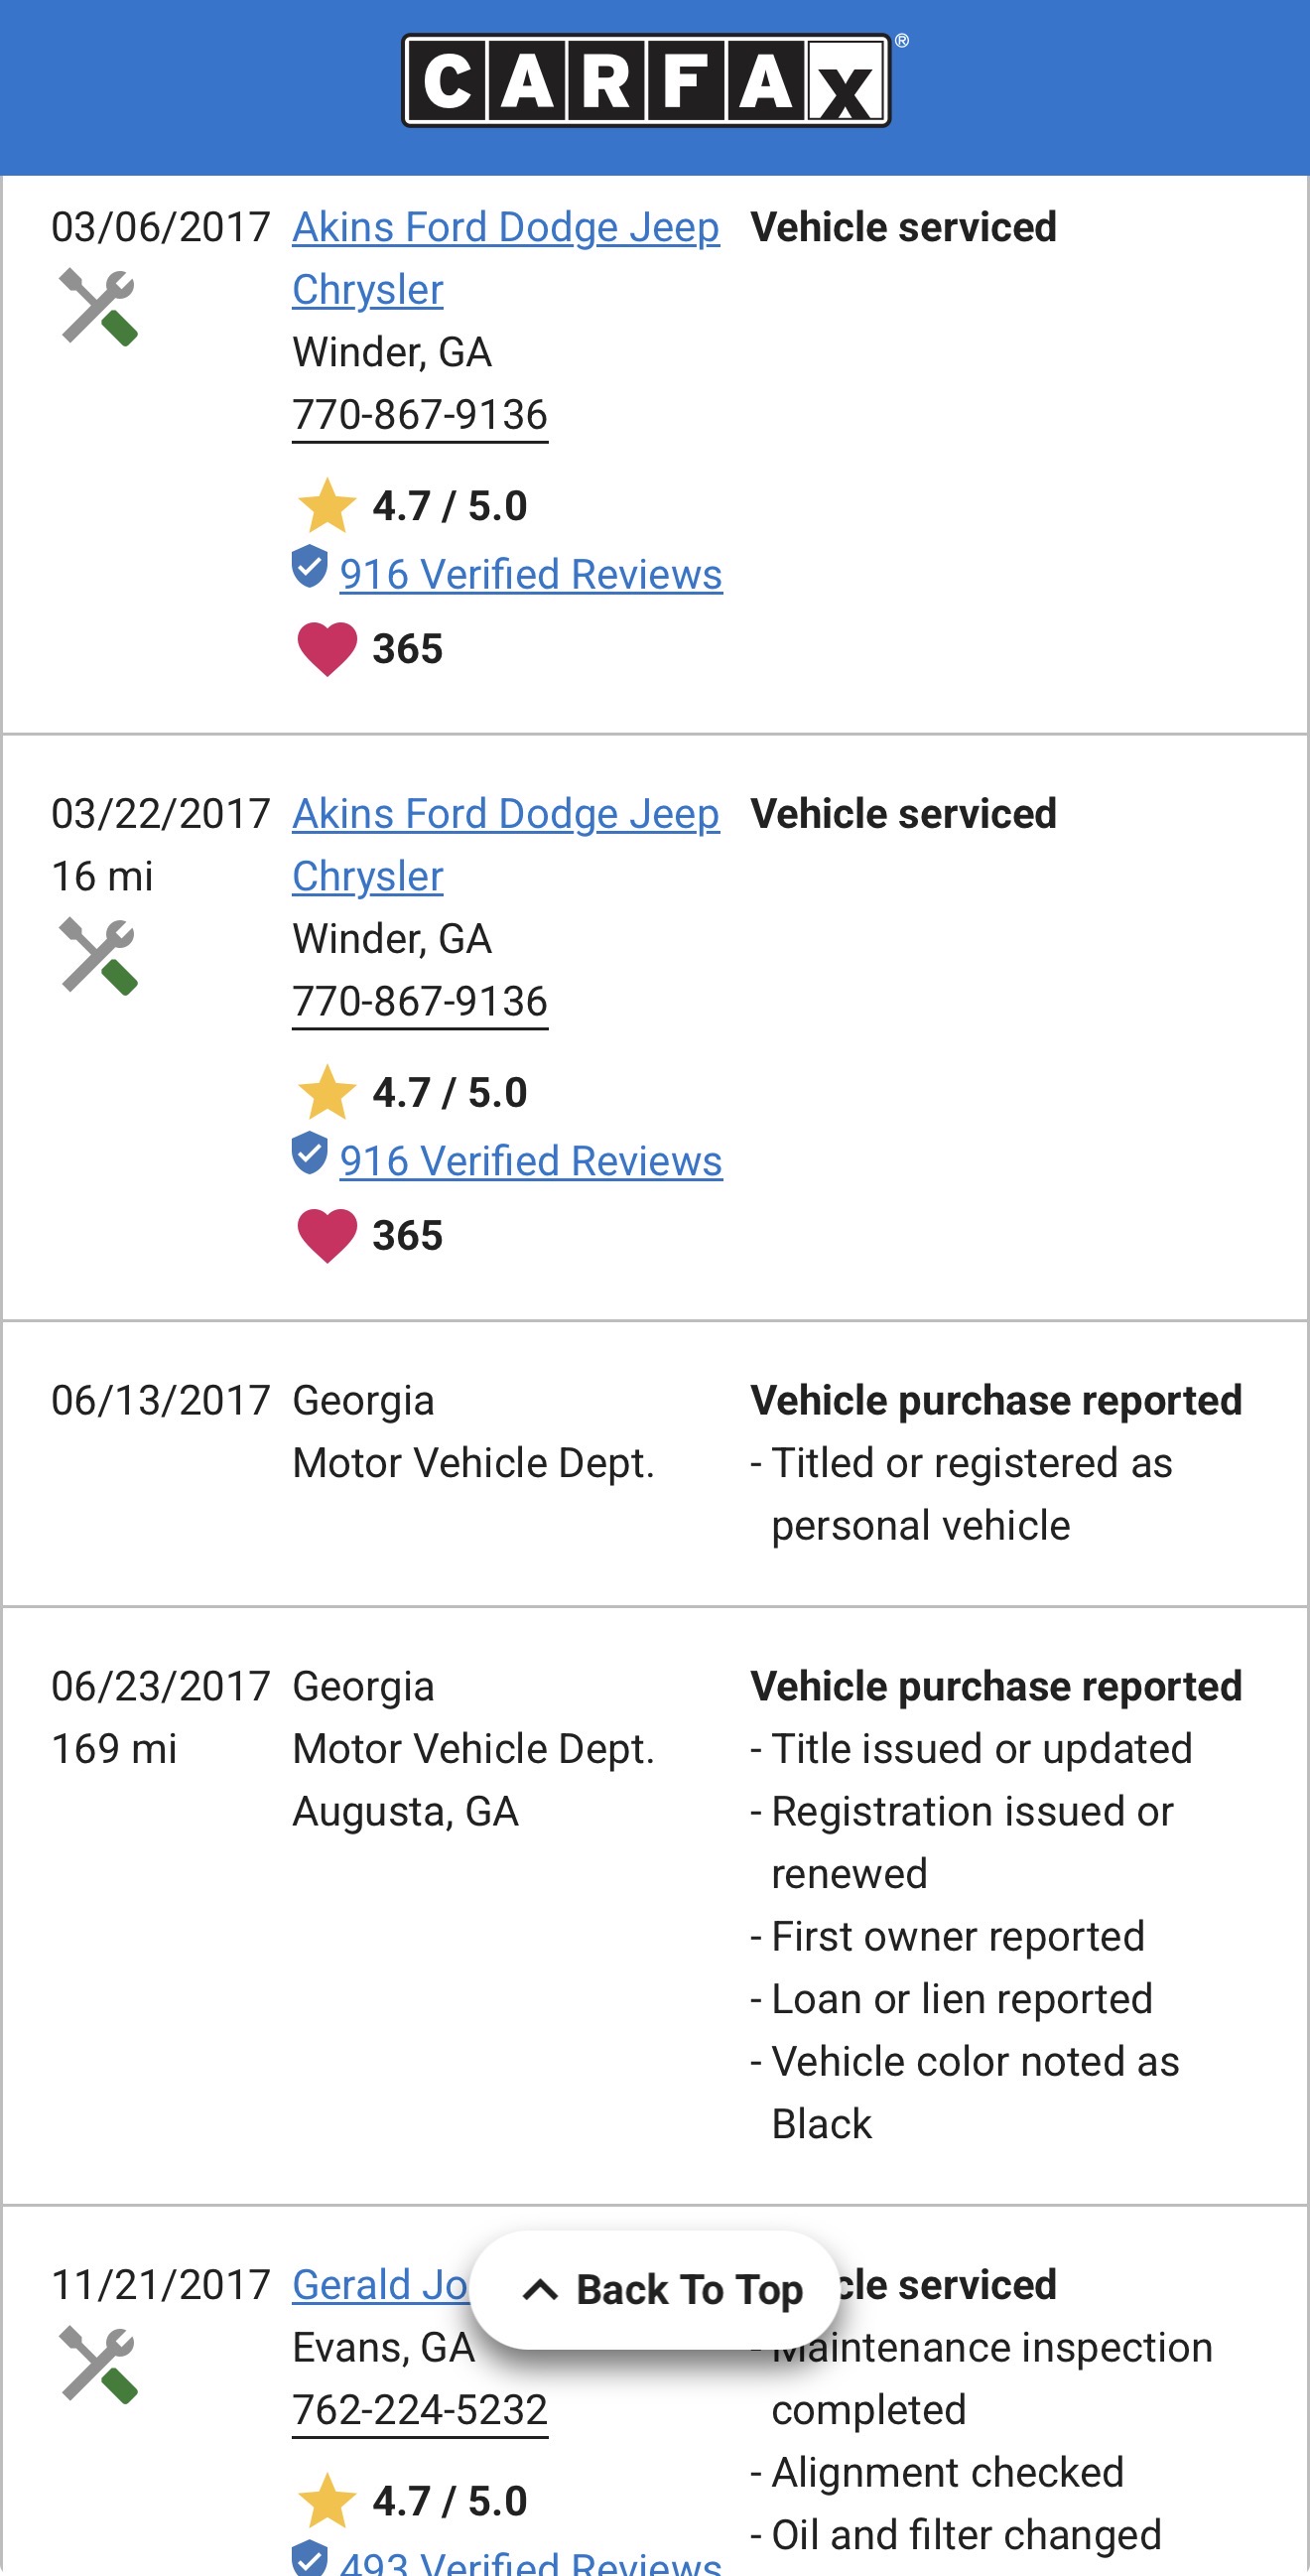Click the service wrench icon for 11/21/2017
The width and height of the screenshot is (1310, 2576).
pos(98,2364)
